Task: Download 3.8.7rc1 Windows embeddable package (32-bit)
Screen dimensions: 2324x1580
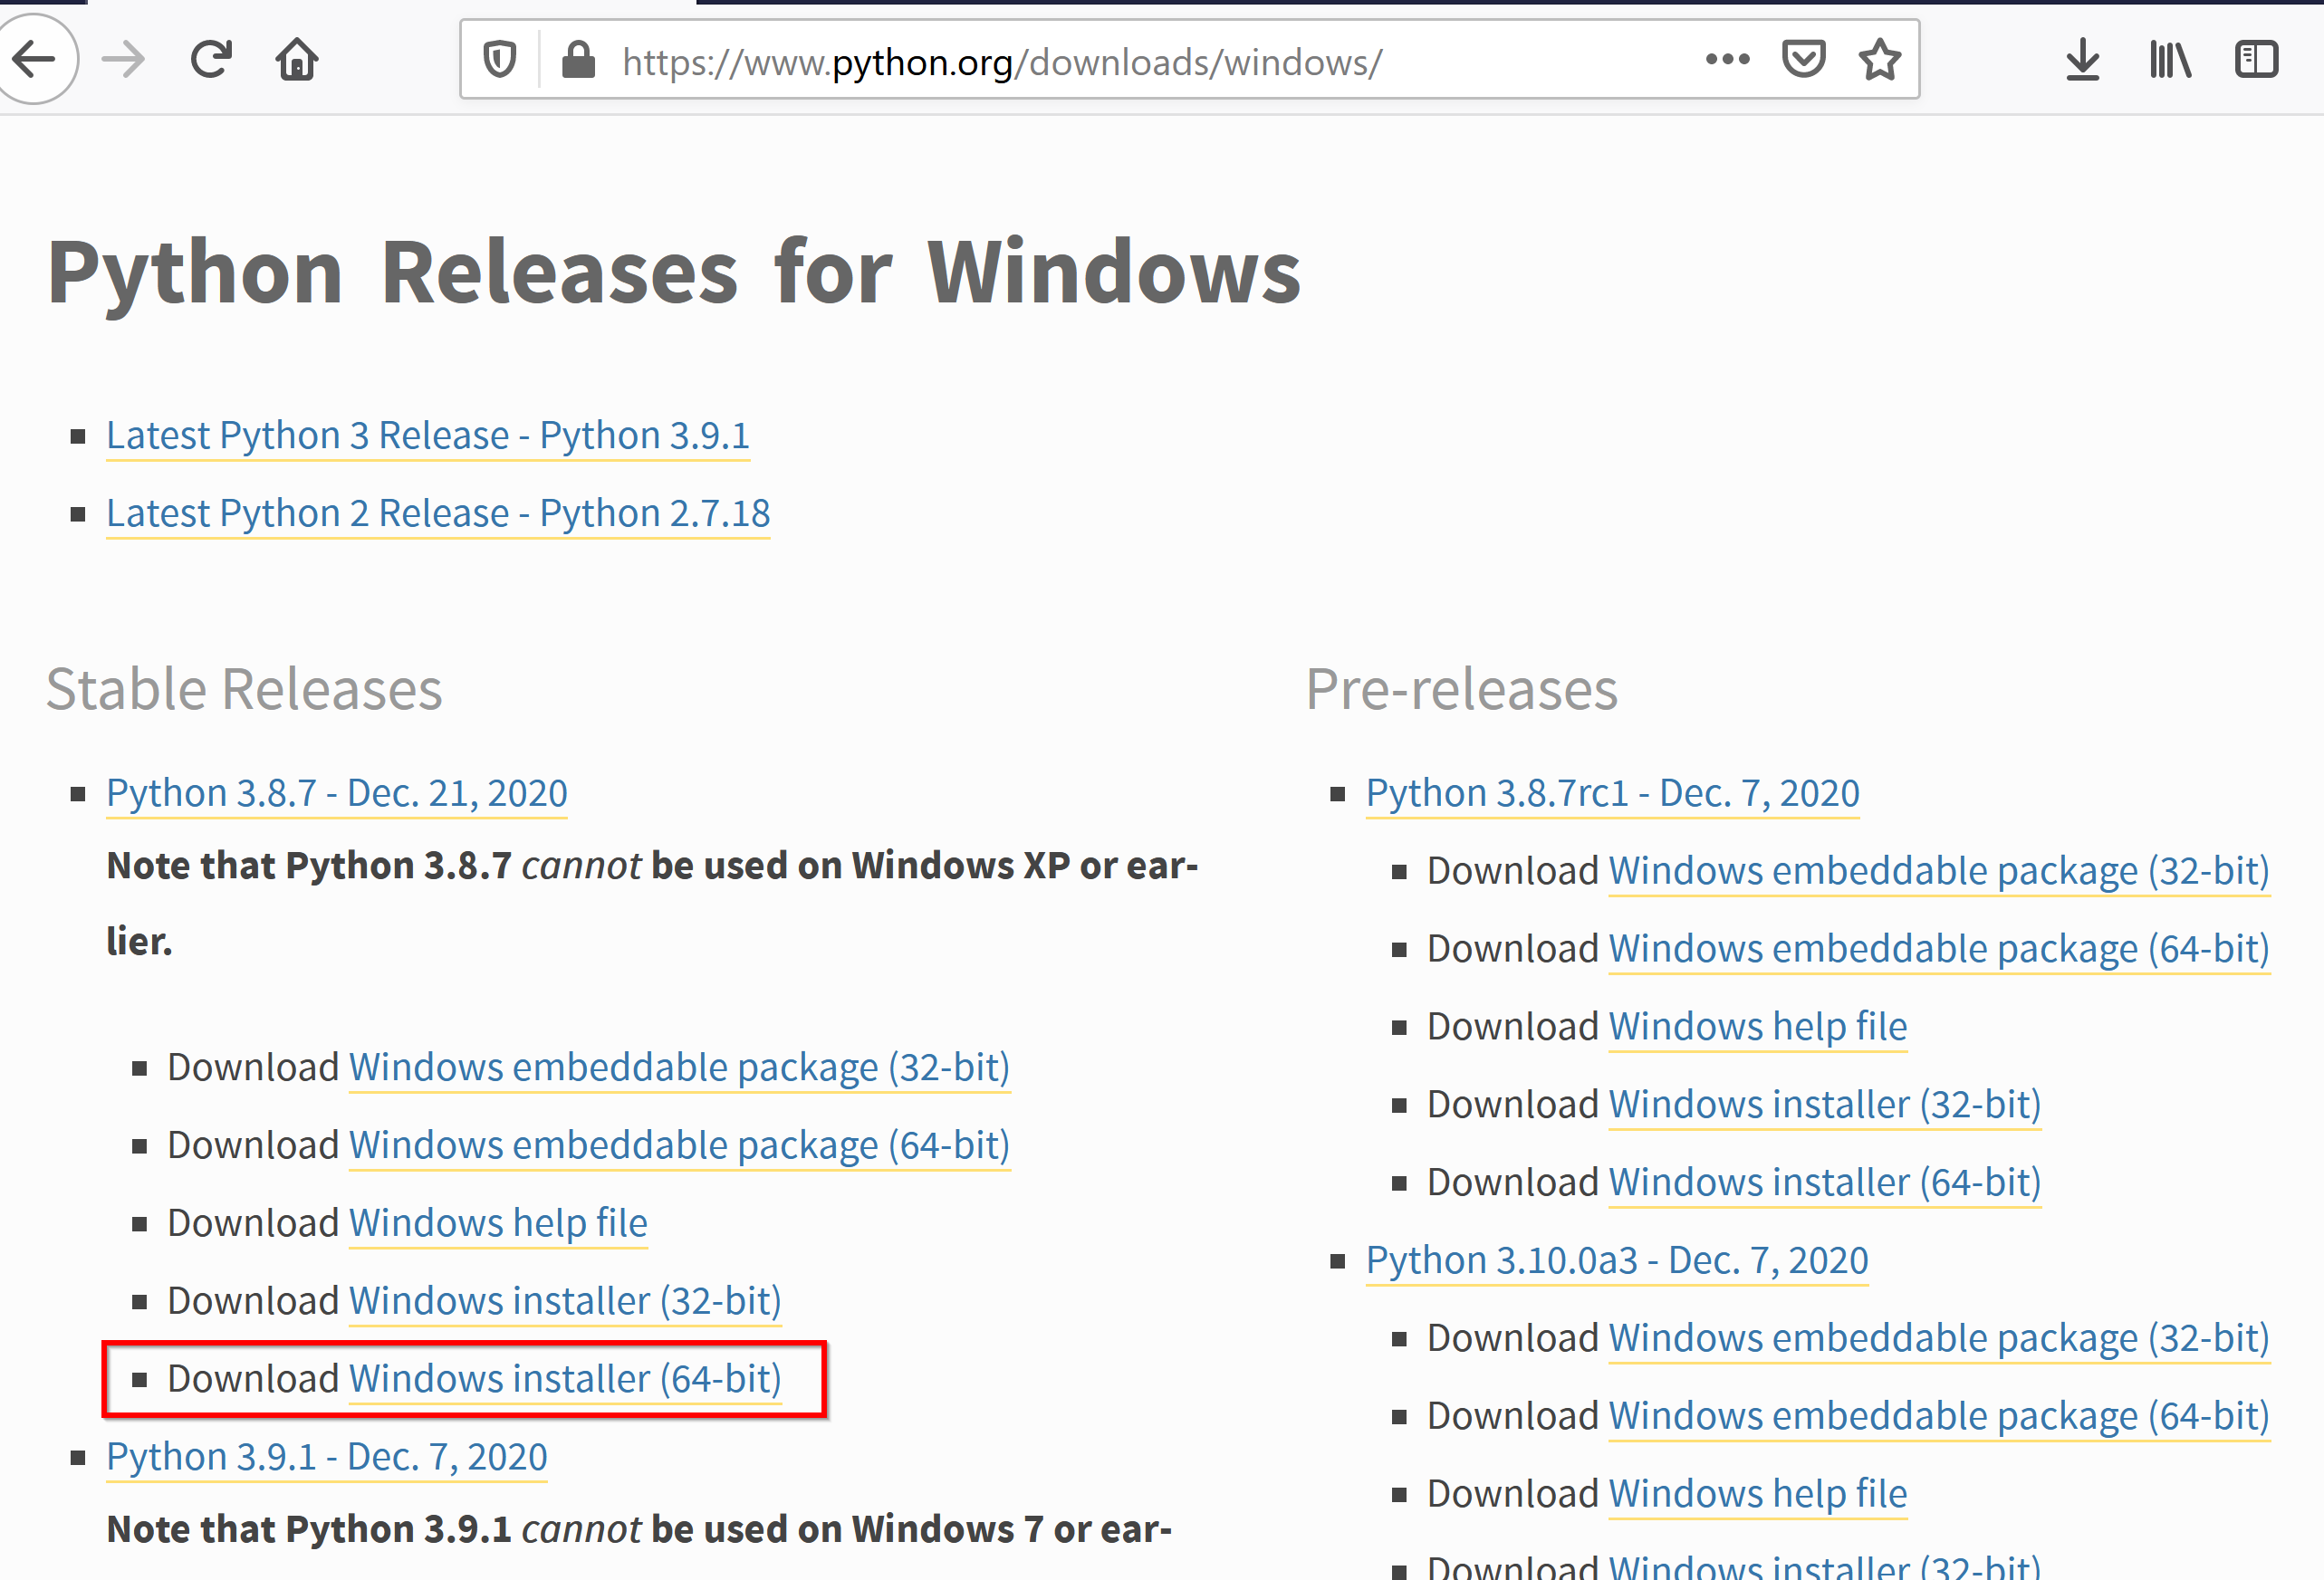Action: 1939,872
